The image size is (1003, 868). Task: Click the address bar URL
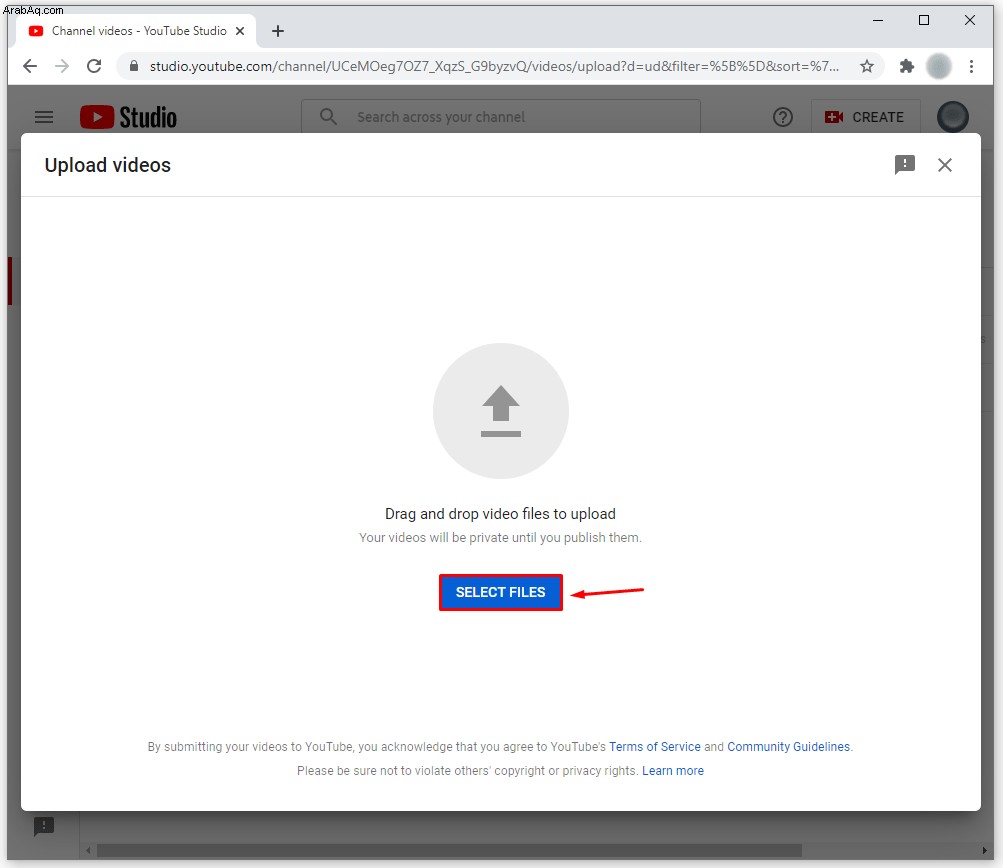pos(494,66)
